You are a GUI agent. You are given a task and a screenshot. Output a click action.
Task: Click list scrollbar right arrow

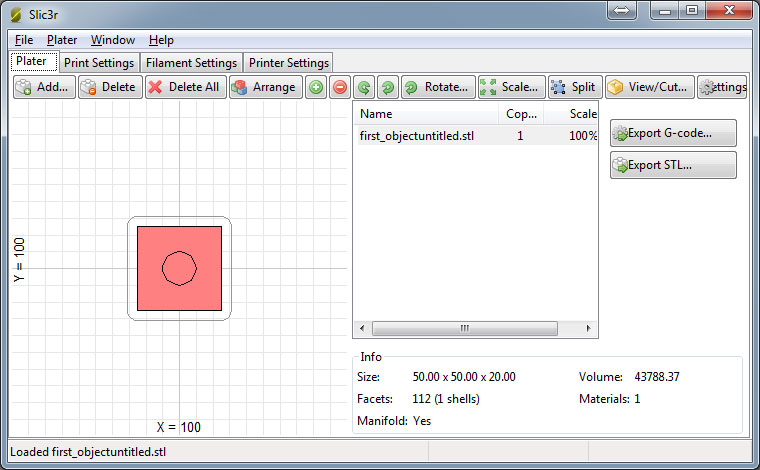click(588, 328)
